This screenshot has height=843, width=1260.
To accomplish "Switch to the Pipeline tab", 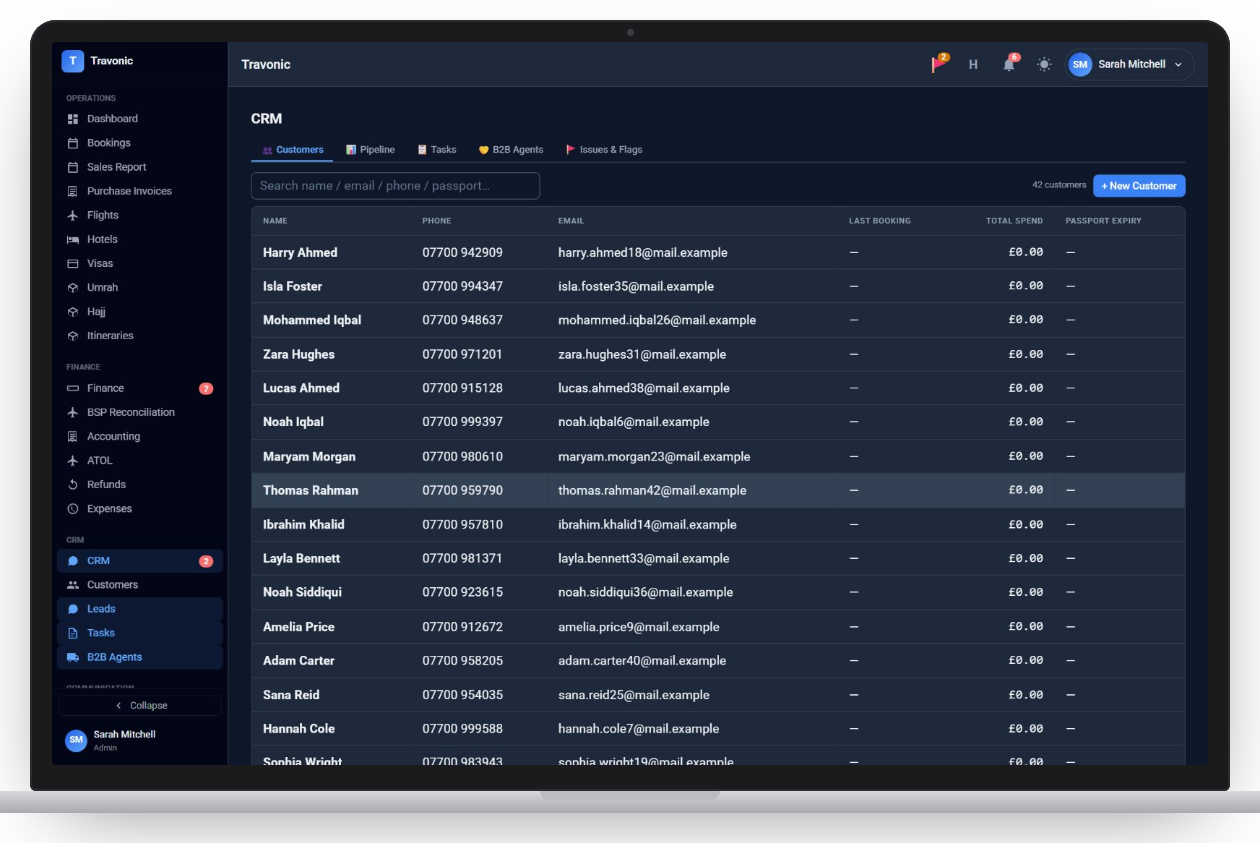I will point(370,150).
